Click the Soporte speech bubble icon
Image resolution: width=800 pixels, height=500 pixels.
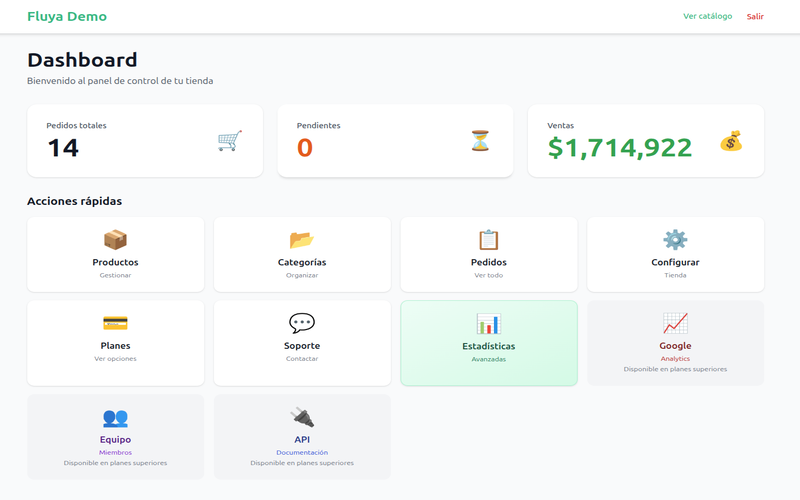302,323
